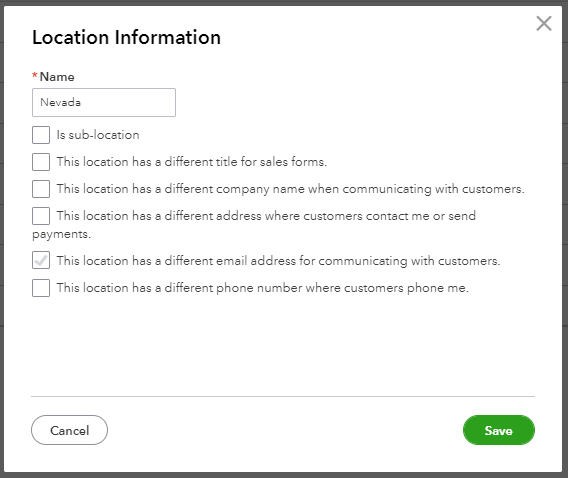Enable the Is sub-location checkbox

(x=41, y=135)
